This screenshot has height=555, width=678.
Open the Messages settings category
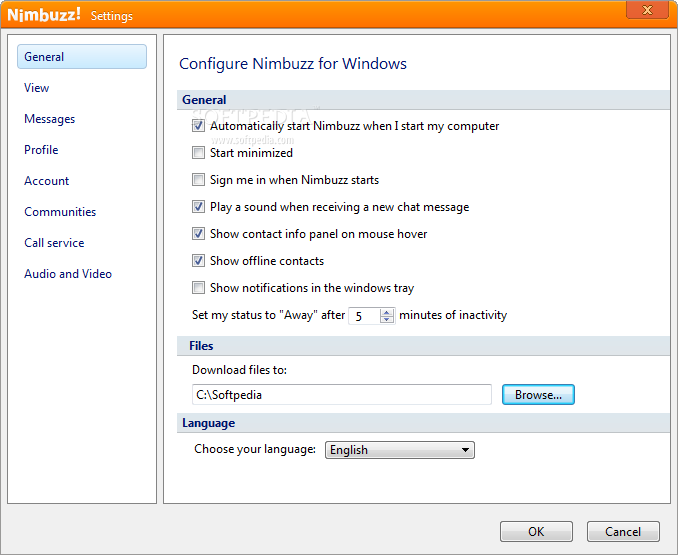click(49, 119)
